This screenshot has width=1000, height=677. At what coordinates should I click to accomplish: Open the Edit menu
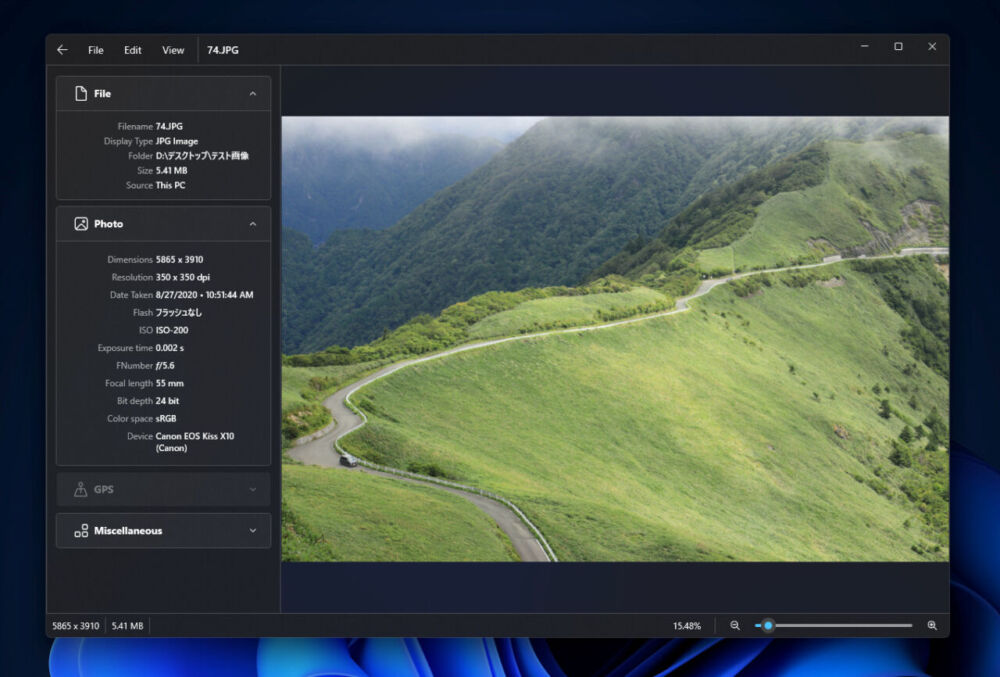click(x=133, y=50)
